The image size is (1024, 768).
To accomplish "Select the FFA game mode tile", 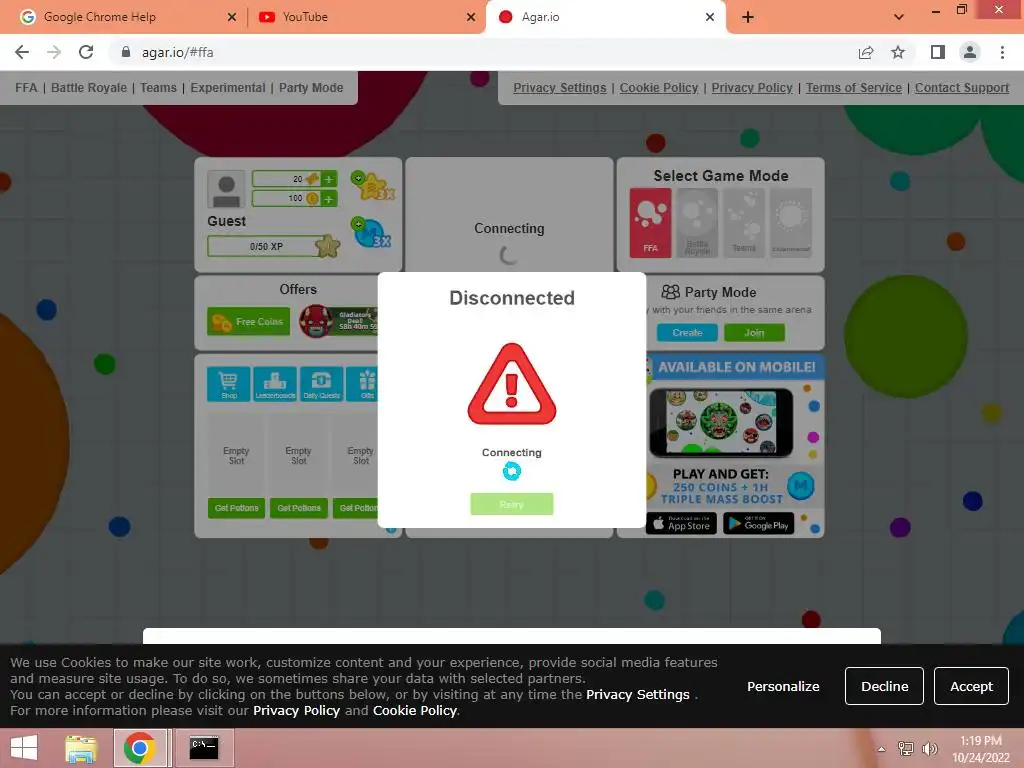I will (x=650, y=223).
